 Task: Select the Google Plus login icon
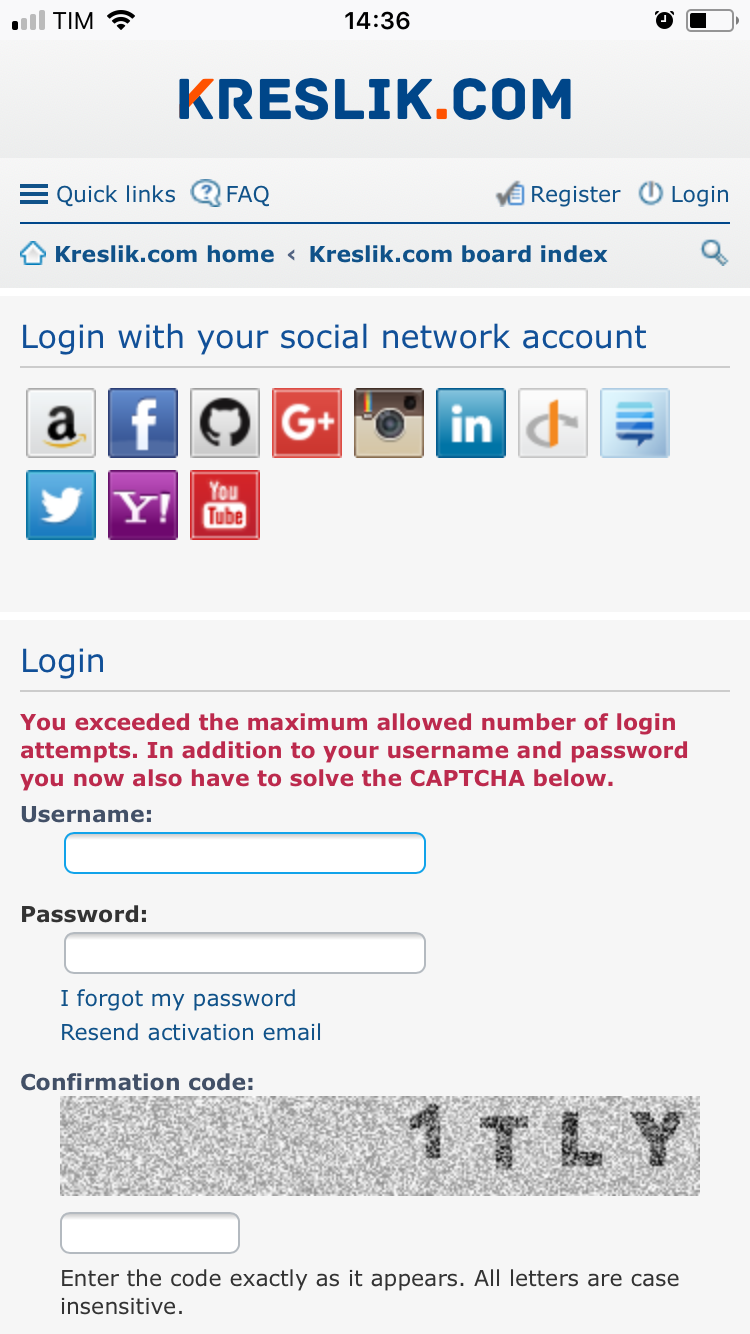[307, 423]
